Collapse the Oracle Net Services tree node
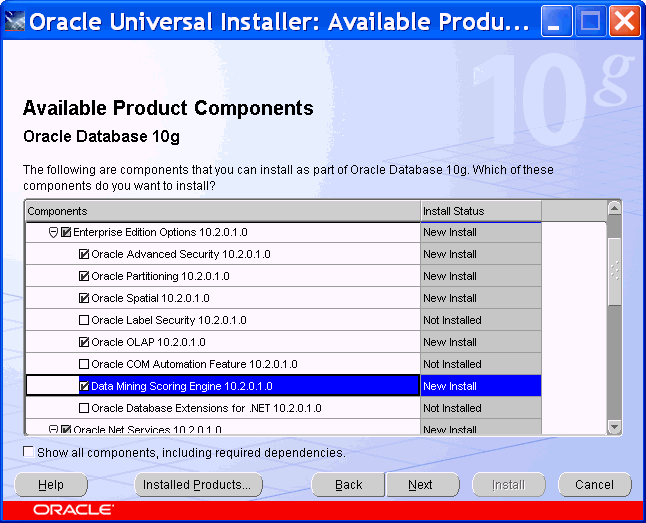This screenshot has height=523, width=646. (x=54, y=430)
